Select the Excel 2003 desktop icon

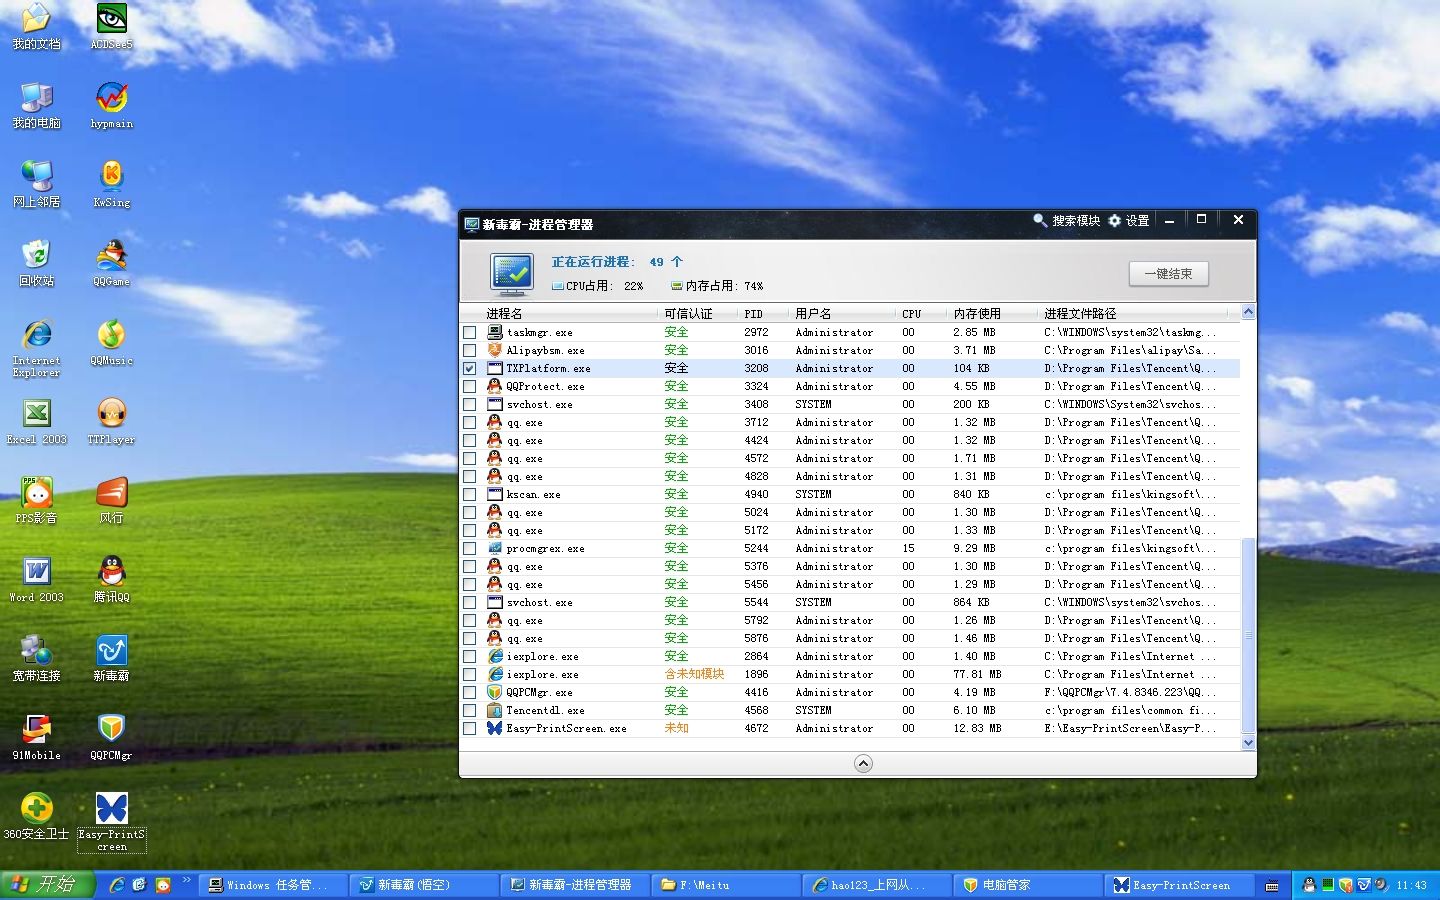[x=36, y=421]
